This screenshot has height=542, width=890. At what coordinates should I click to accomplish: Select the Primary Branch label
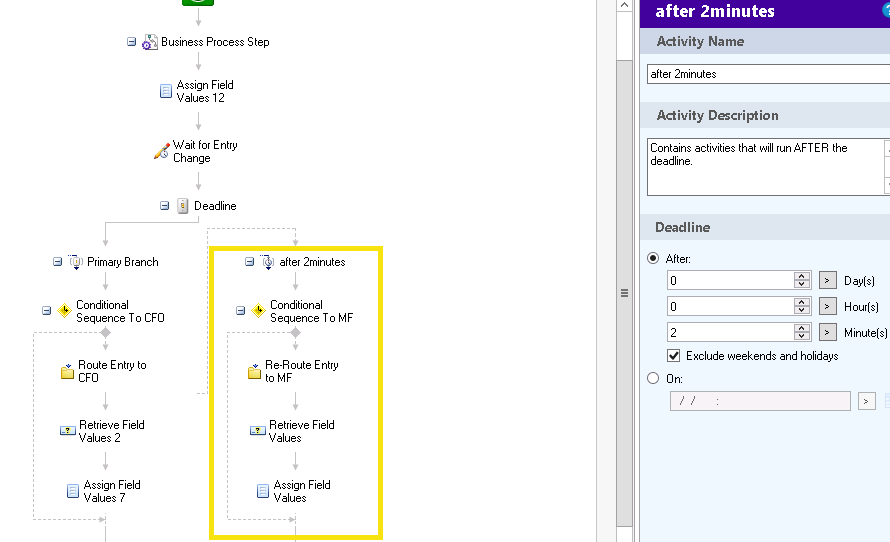pyautogui.click(x=123, y=262)
